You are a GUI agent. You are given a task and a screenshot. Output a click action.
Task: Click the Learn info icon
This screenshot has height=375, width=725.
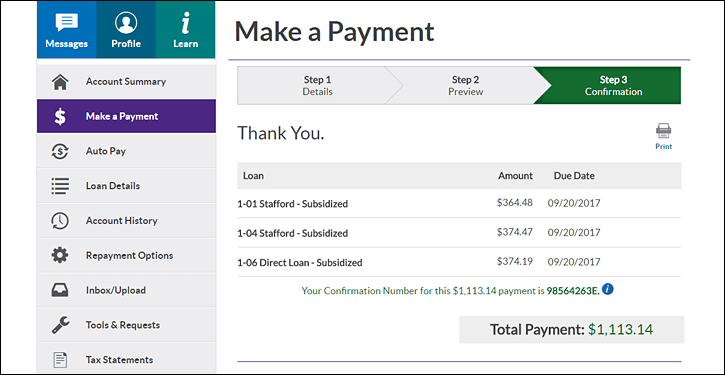pyautogui.click(x=185, y=23)
